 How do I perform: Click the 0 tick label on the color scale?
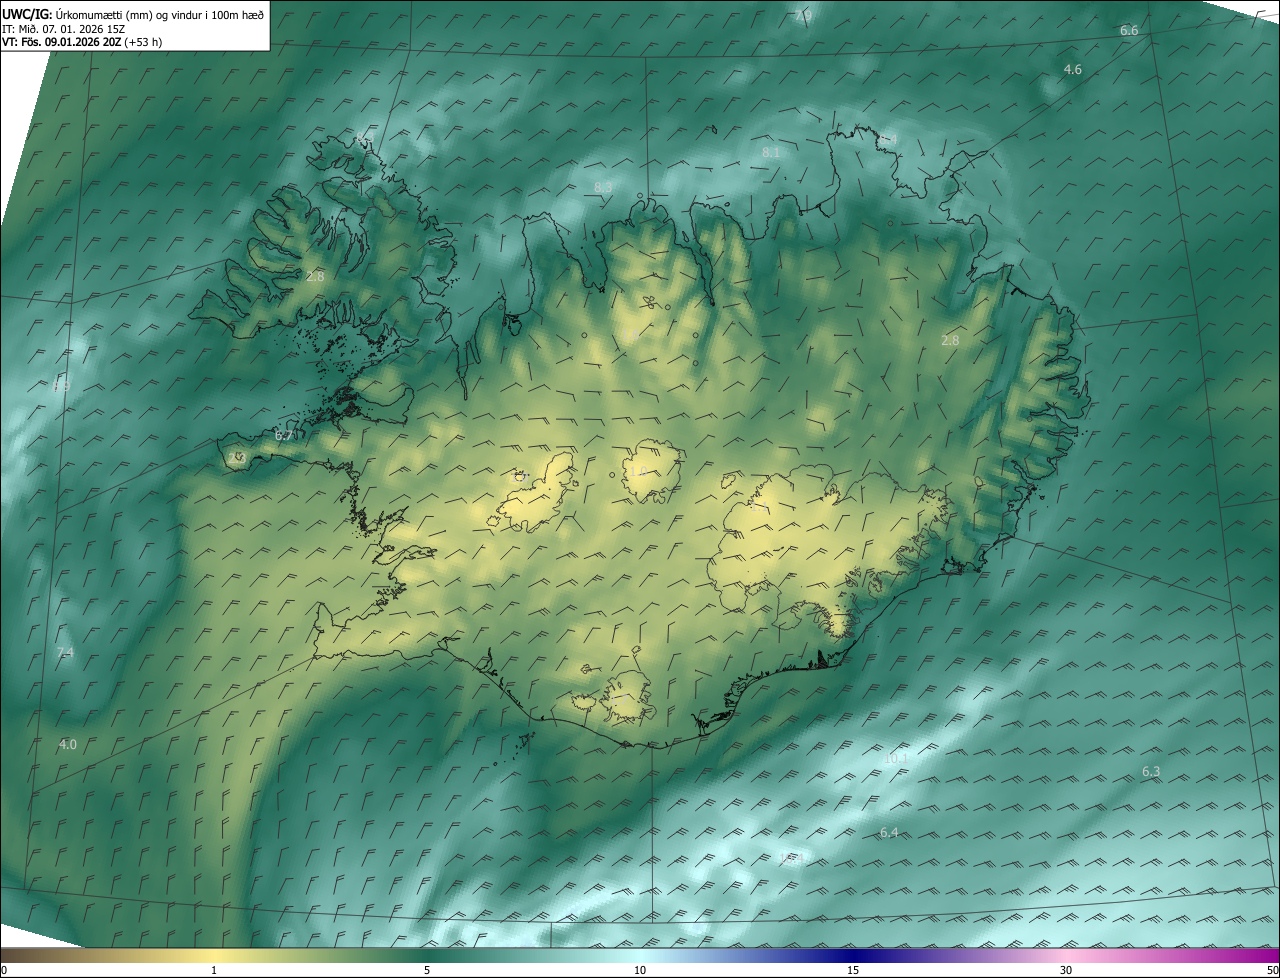click(4, 970)
